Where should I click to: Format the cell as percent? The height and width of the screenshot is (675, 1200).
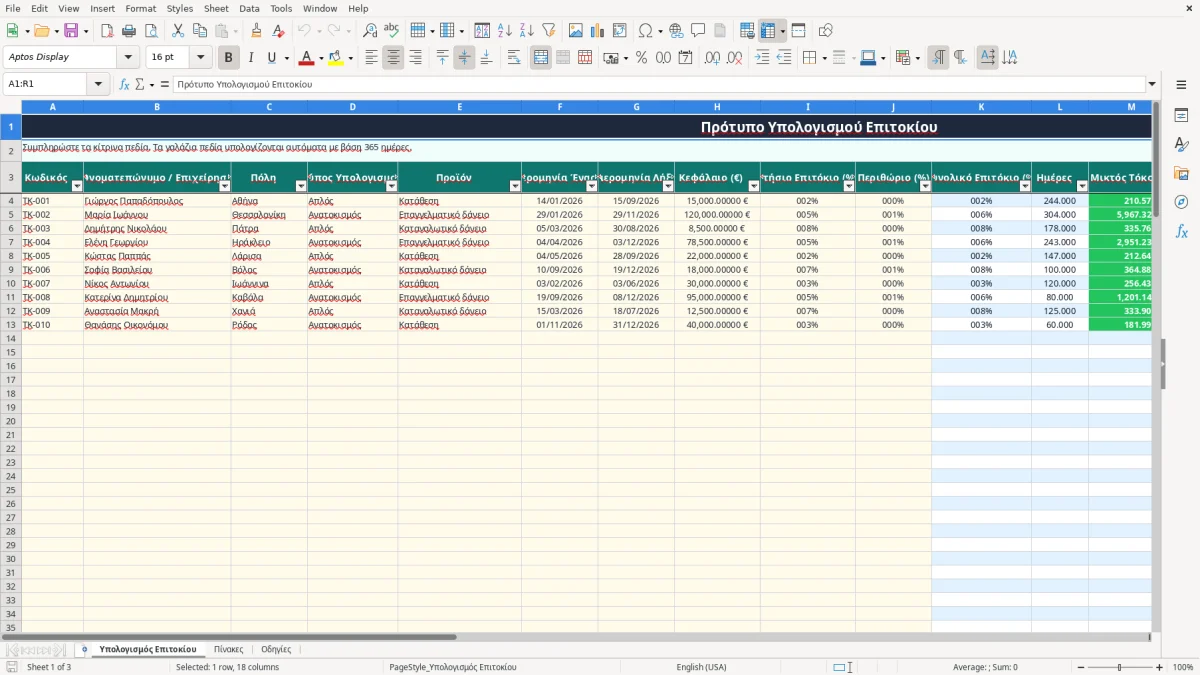(641, 58)
